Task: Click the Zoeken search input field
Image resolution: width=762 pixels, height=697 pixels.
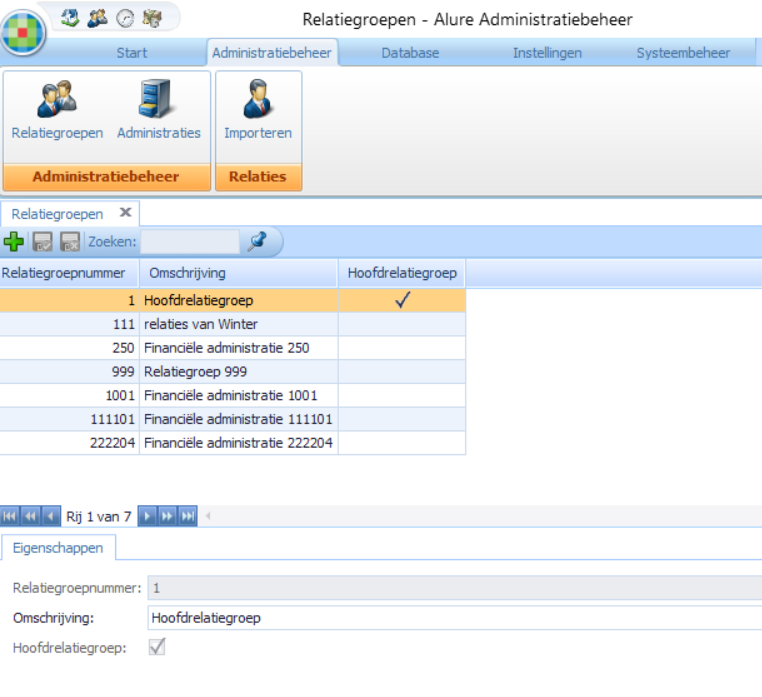Action: coord(190,241)
